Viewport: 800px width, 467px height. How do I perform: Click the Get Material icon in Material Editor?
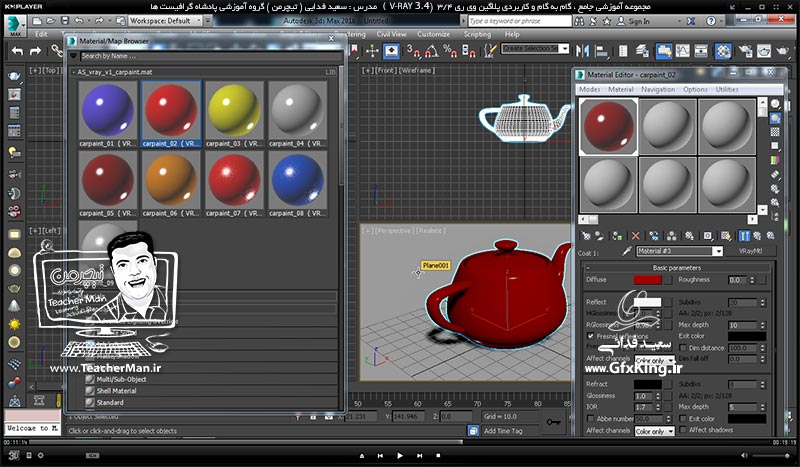[587, 236]
